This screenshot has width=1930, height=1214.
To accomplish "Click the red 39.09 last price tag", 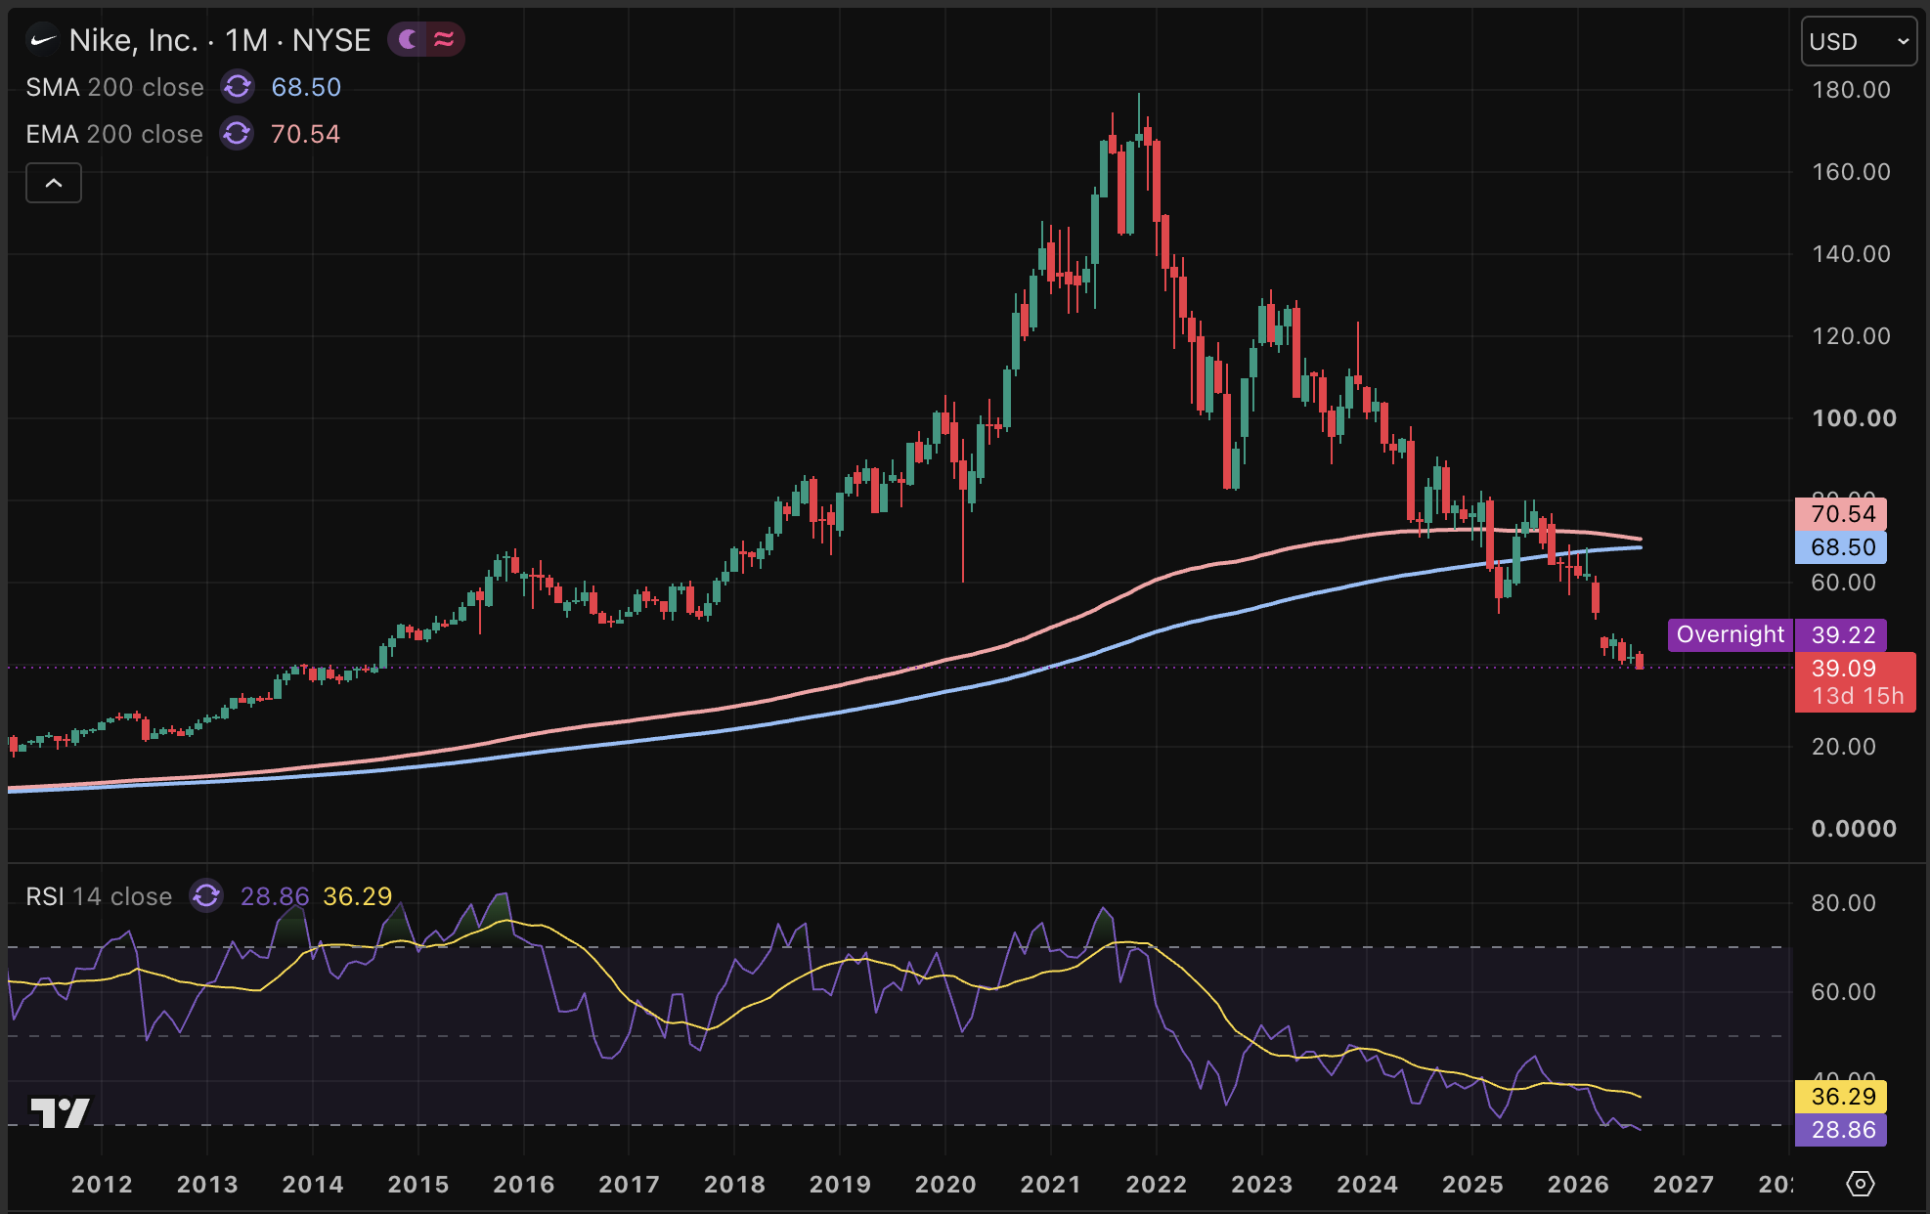I will point(1855,682).
